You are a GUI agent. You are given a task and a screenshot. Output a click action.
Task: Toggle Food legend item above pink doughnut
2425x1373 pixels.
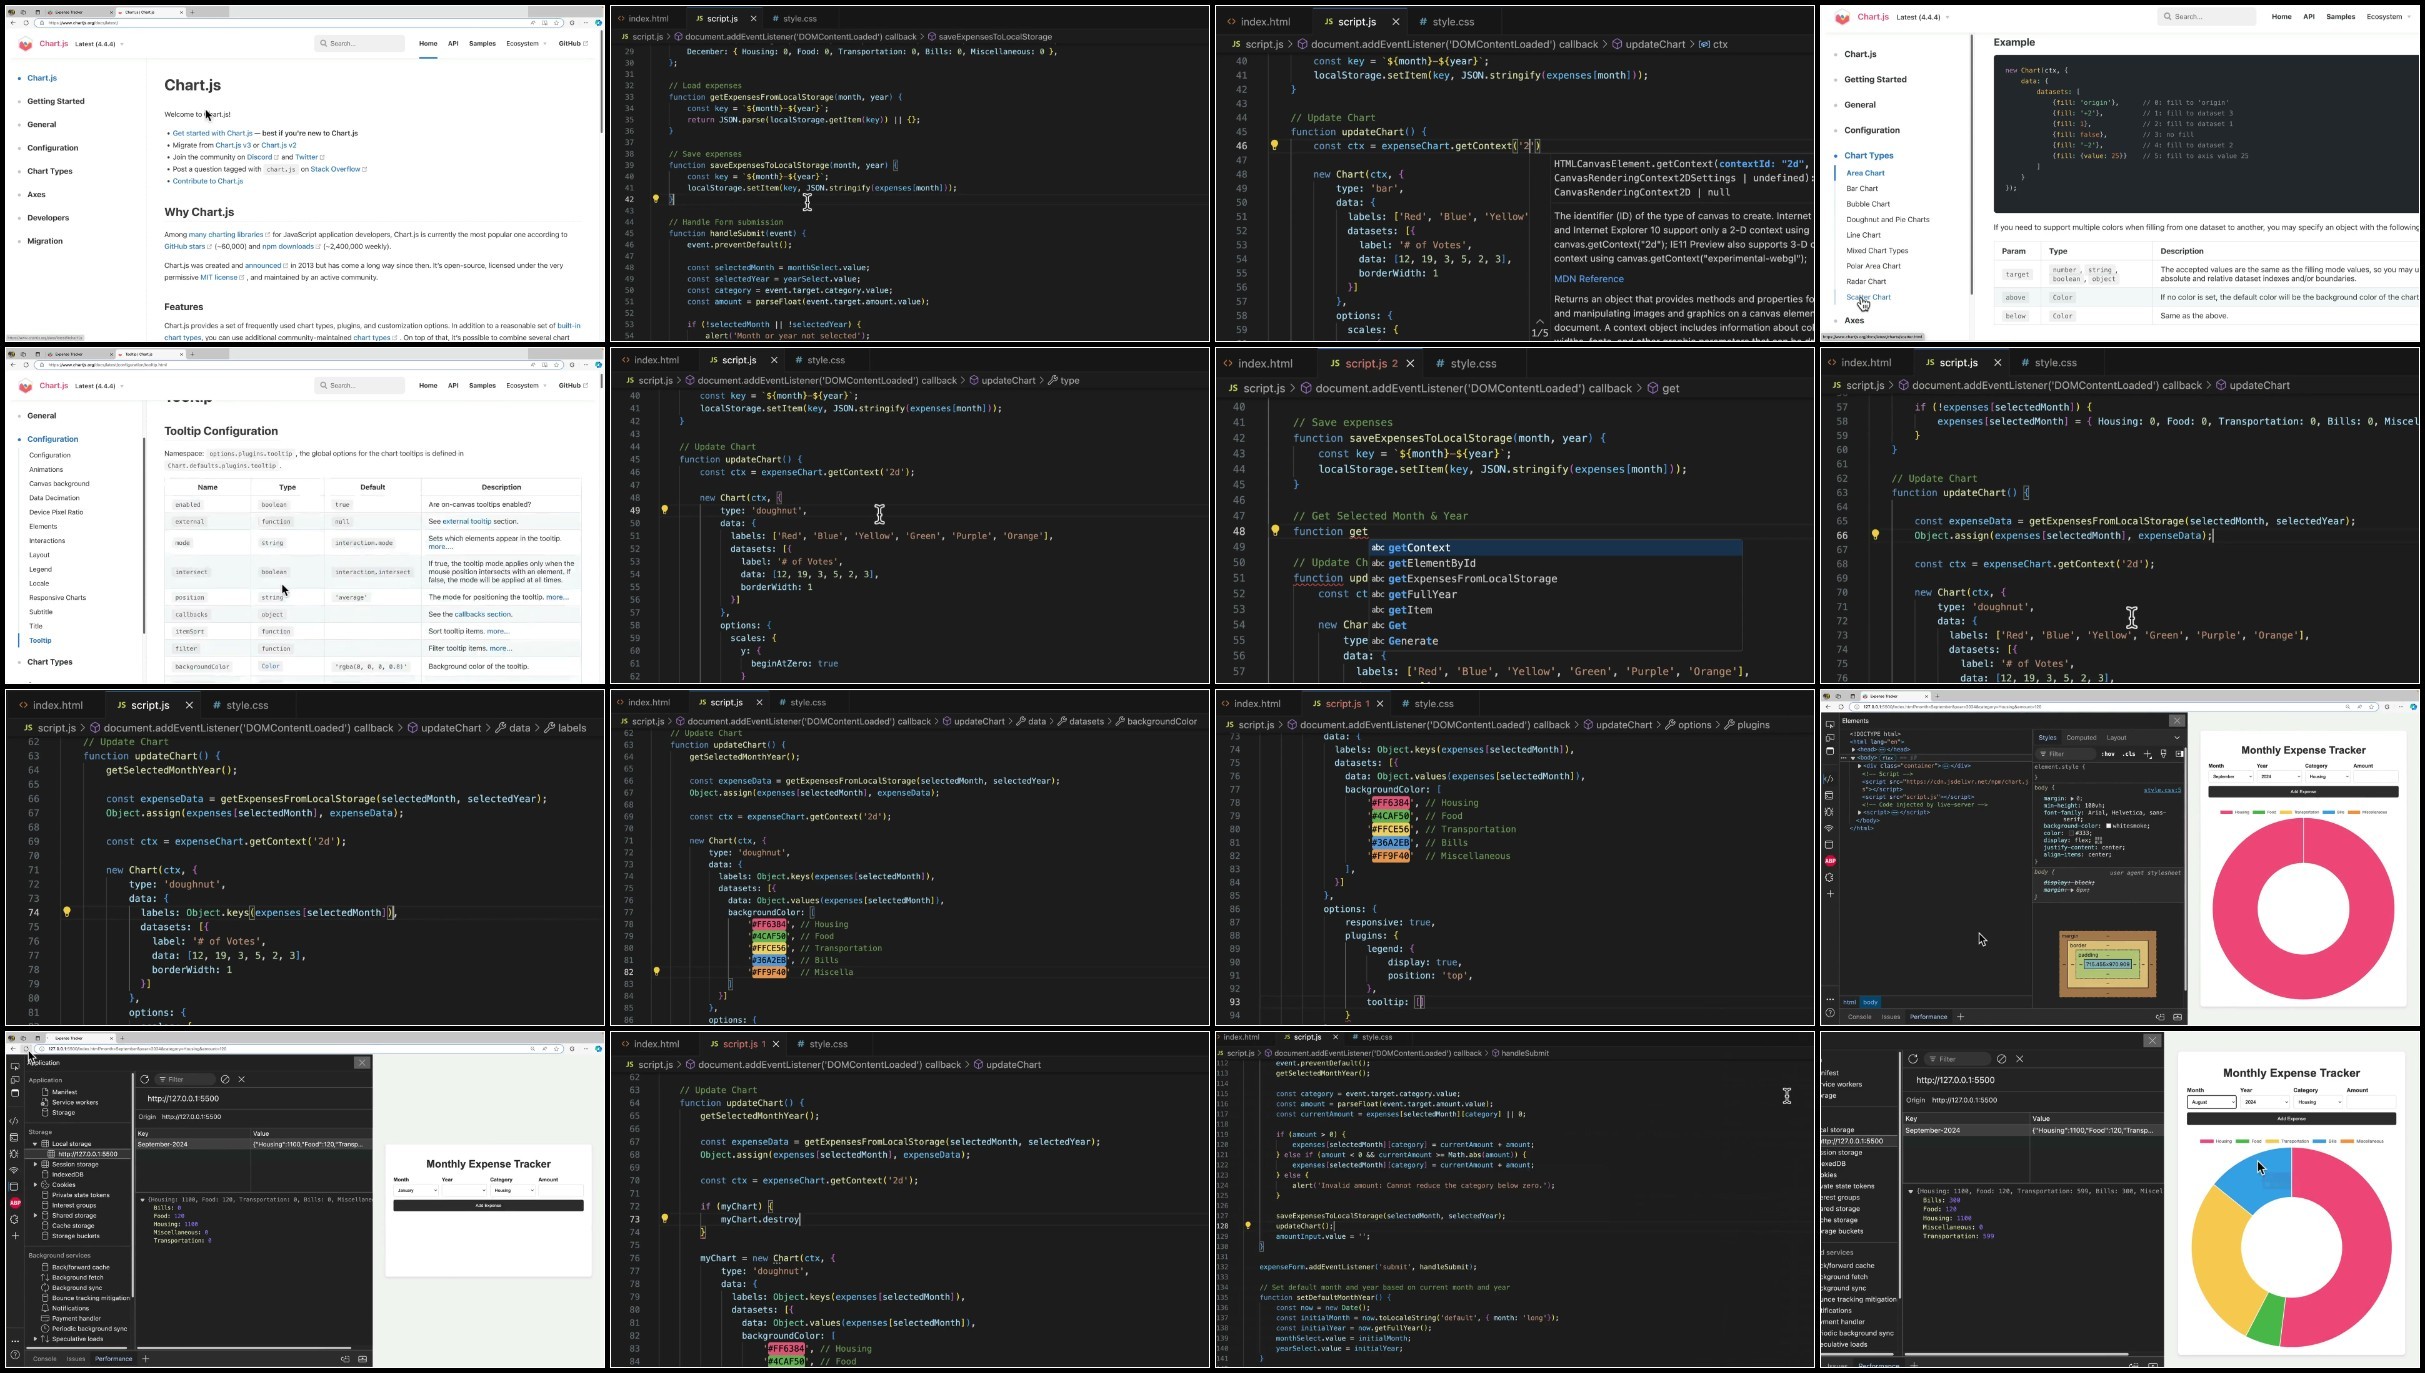tap(2265, 812)
